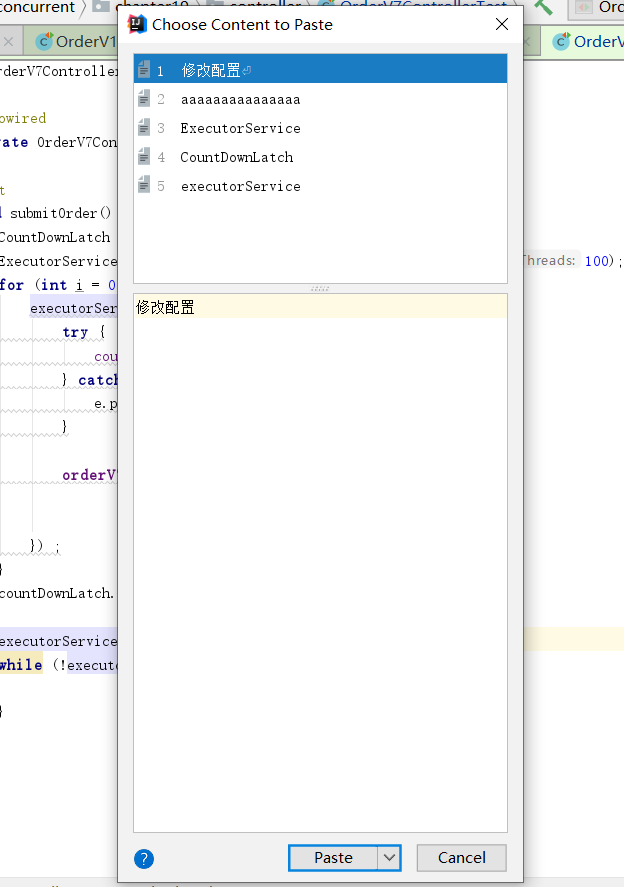Screen dimensions: 624x887
Task: Click the splitter handle between list and preview
Action: 320,289
